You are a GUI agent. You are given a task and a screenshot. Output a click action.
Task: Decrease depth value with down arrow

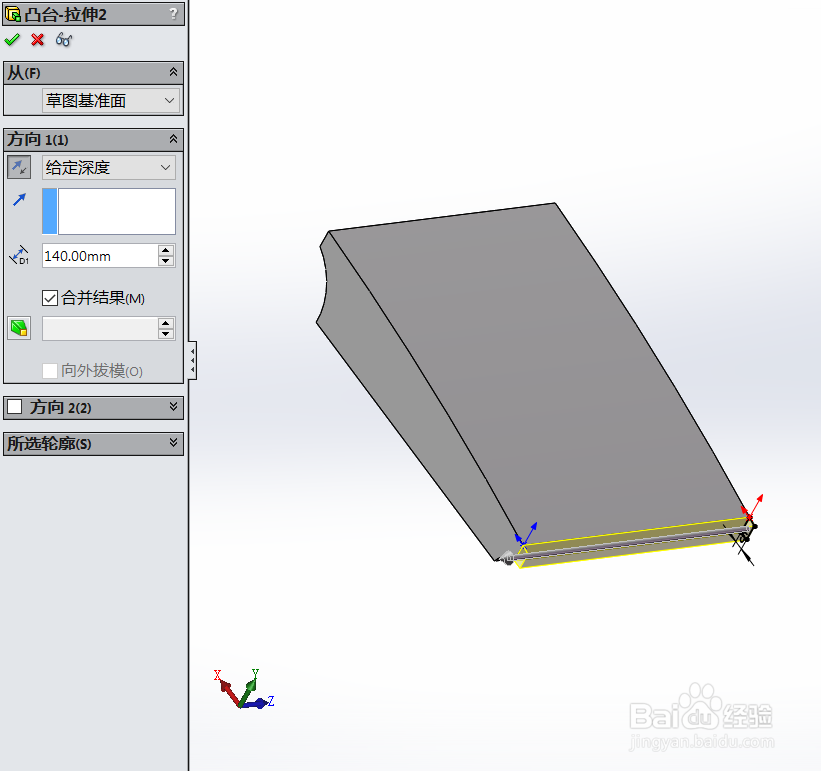(x=166, y=261)
